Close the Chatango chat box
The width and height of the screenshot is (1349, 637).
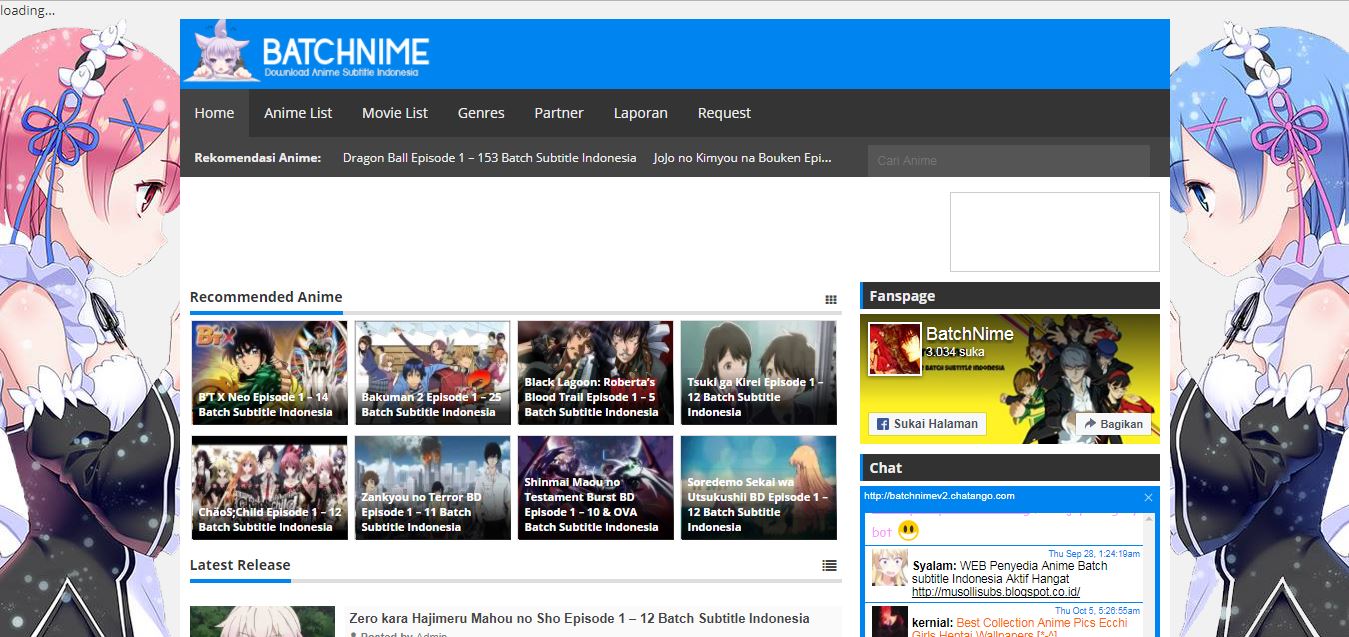coord(1148,497)
